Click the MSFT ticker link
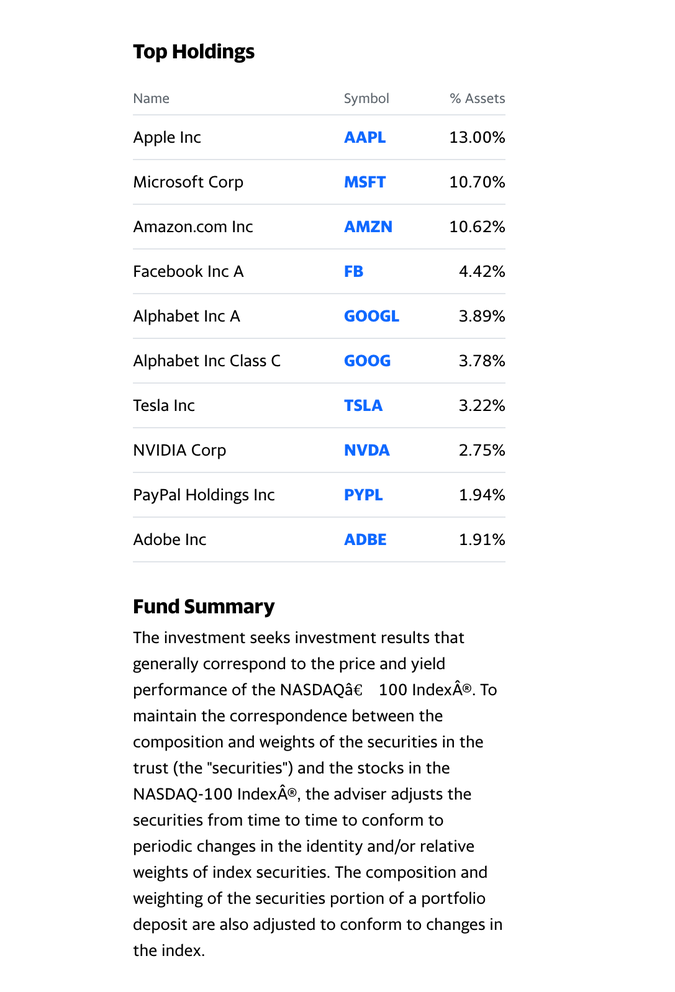675x992 pixels. 364,182
